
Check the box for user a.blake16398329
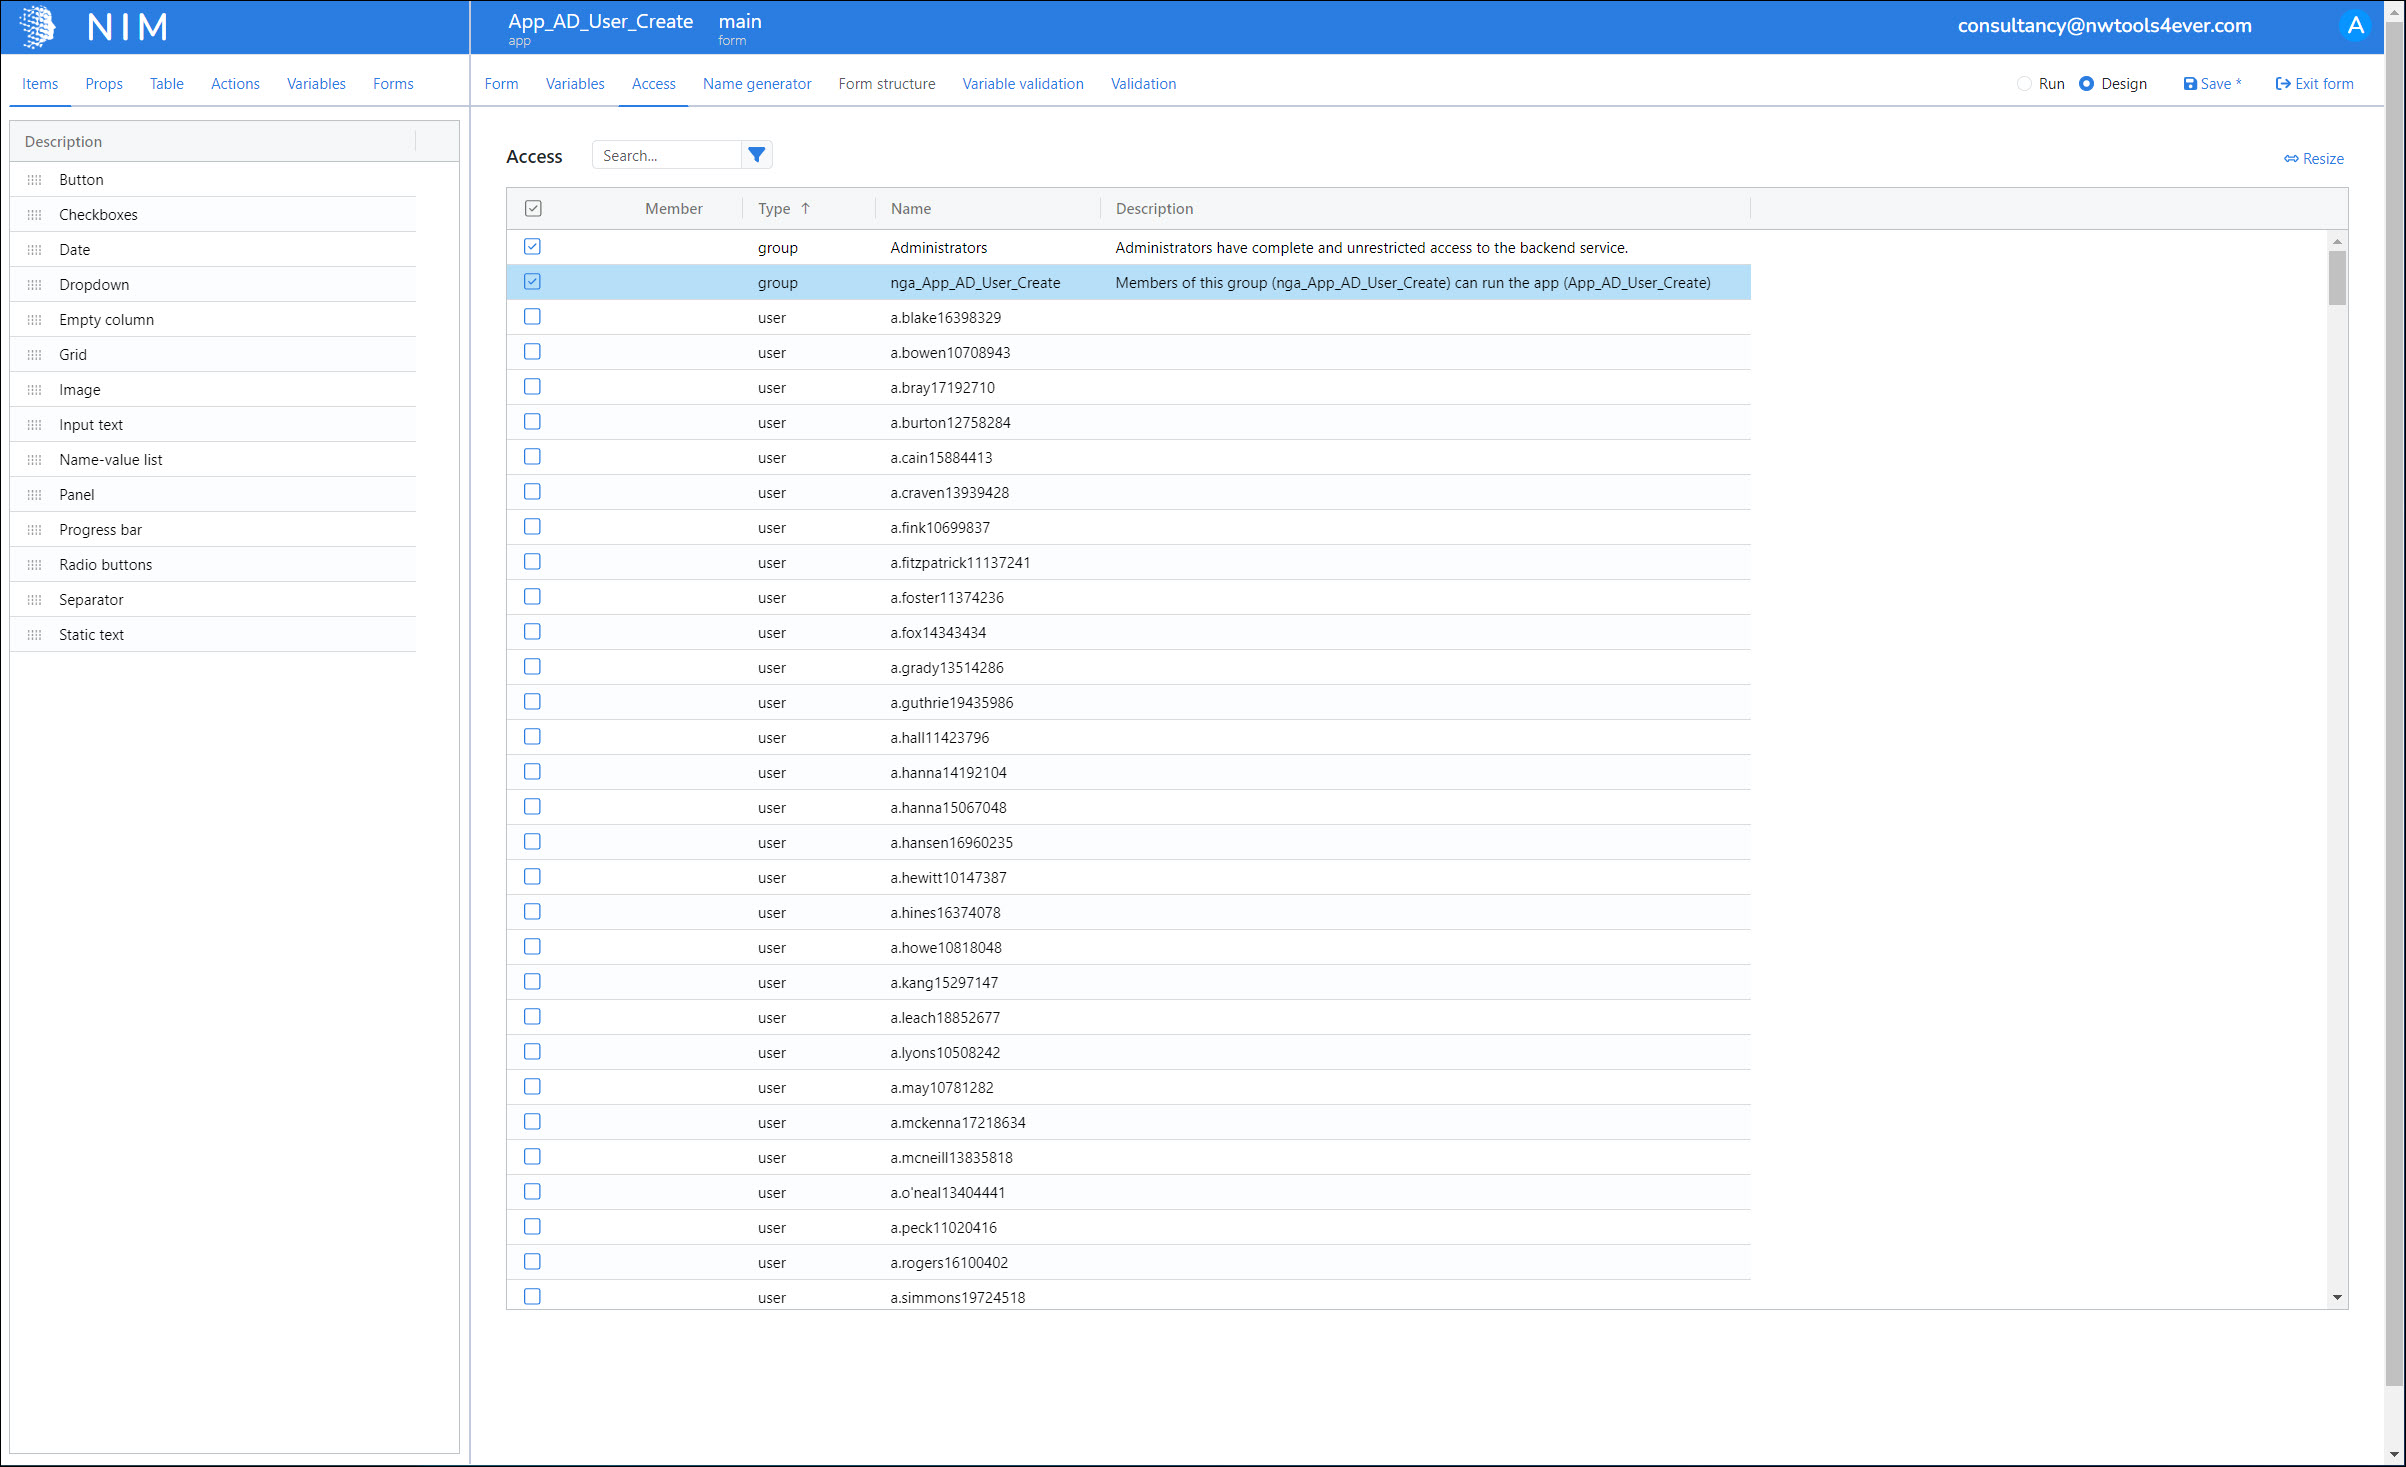click(532, 317)
